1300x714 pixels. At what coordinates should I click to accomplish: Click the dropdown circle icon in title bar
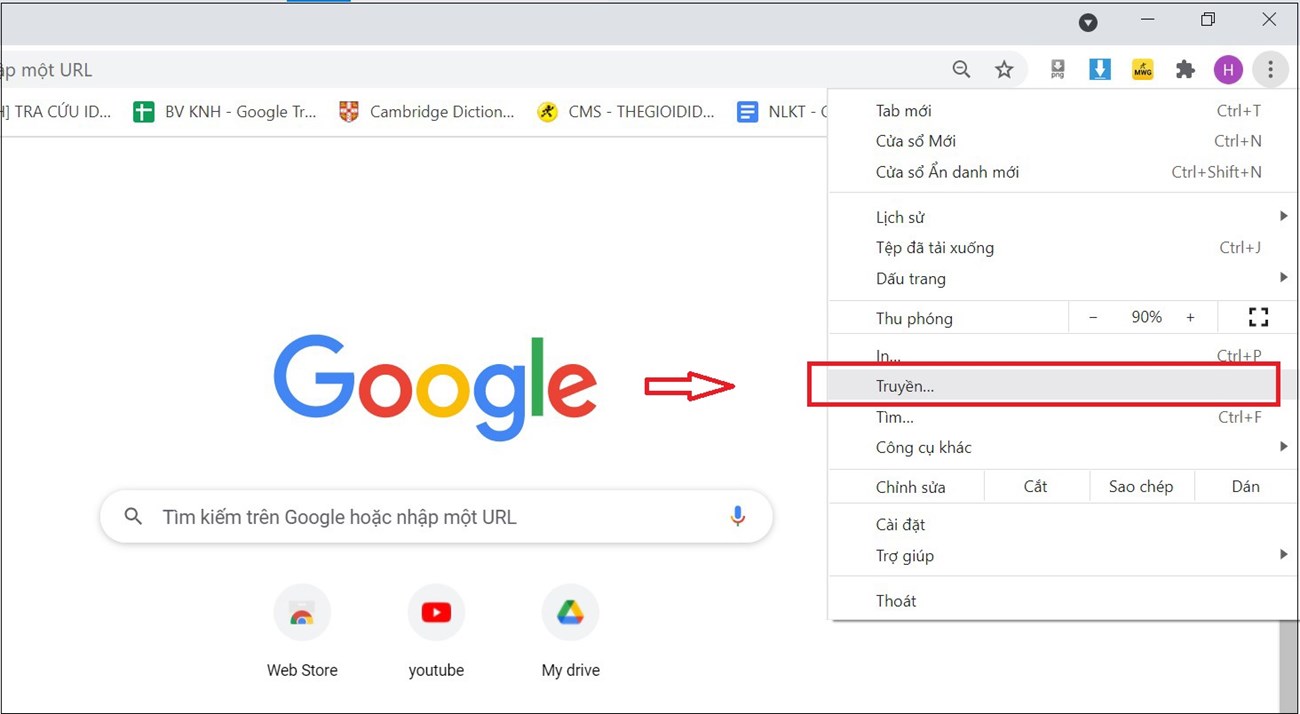tap(1088, 22)
